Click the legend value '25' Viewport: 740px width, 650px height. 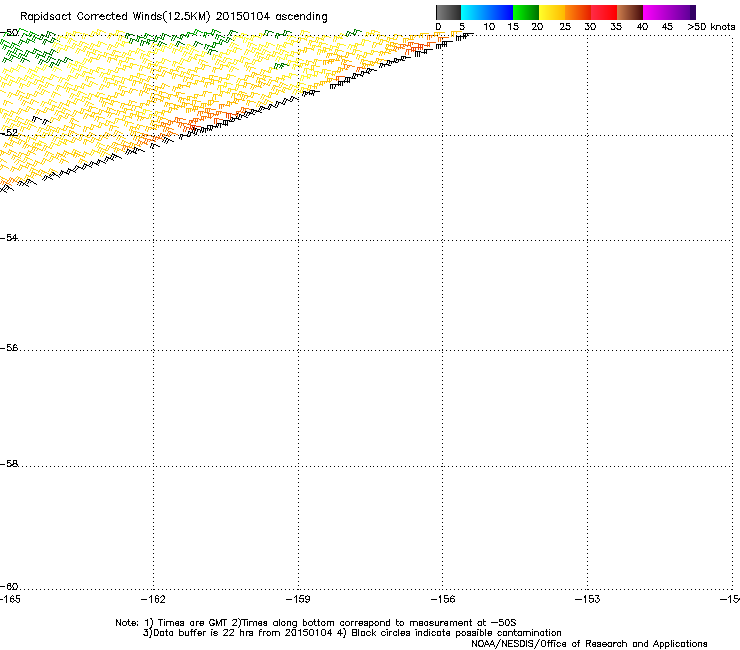click(x=565, y=27)
